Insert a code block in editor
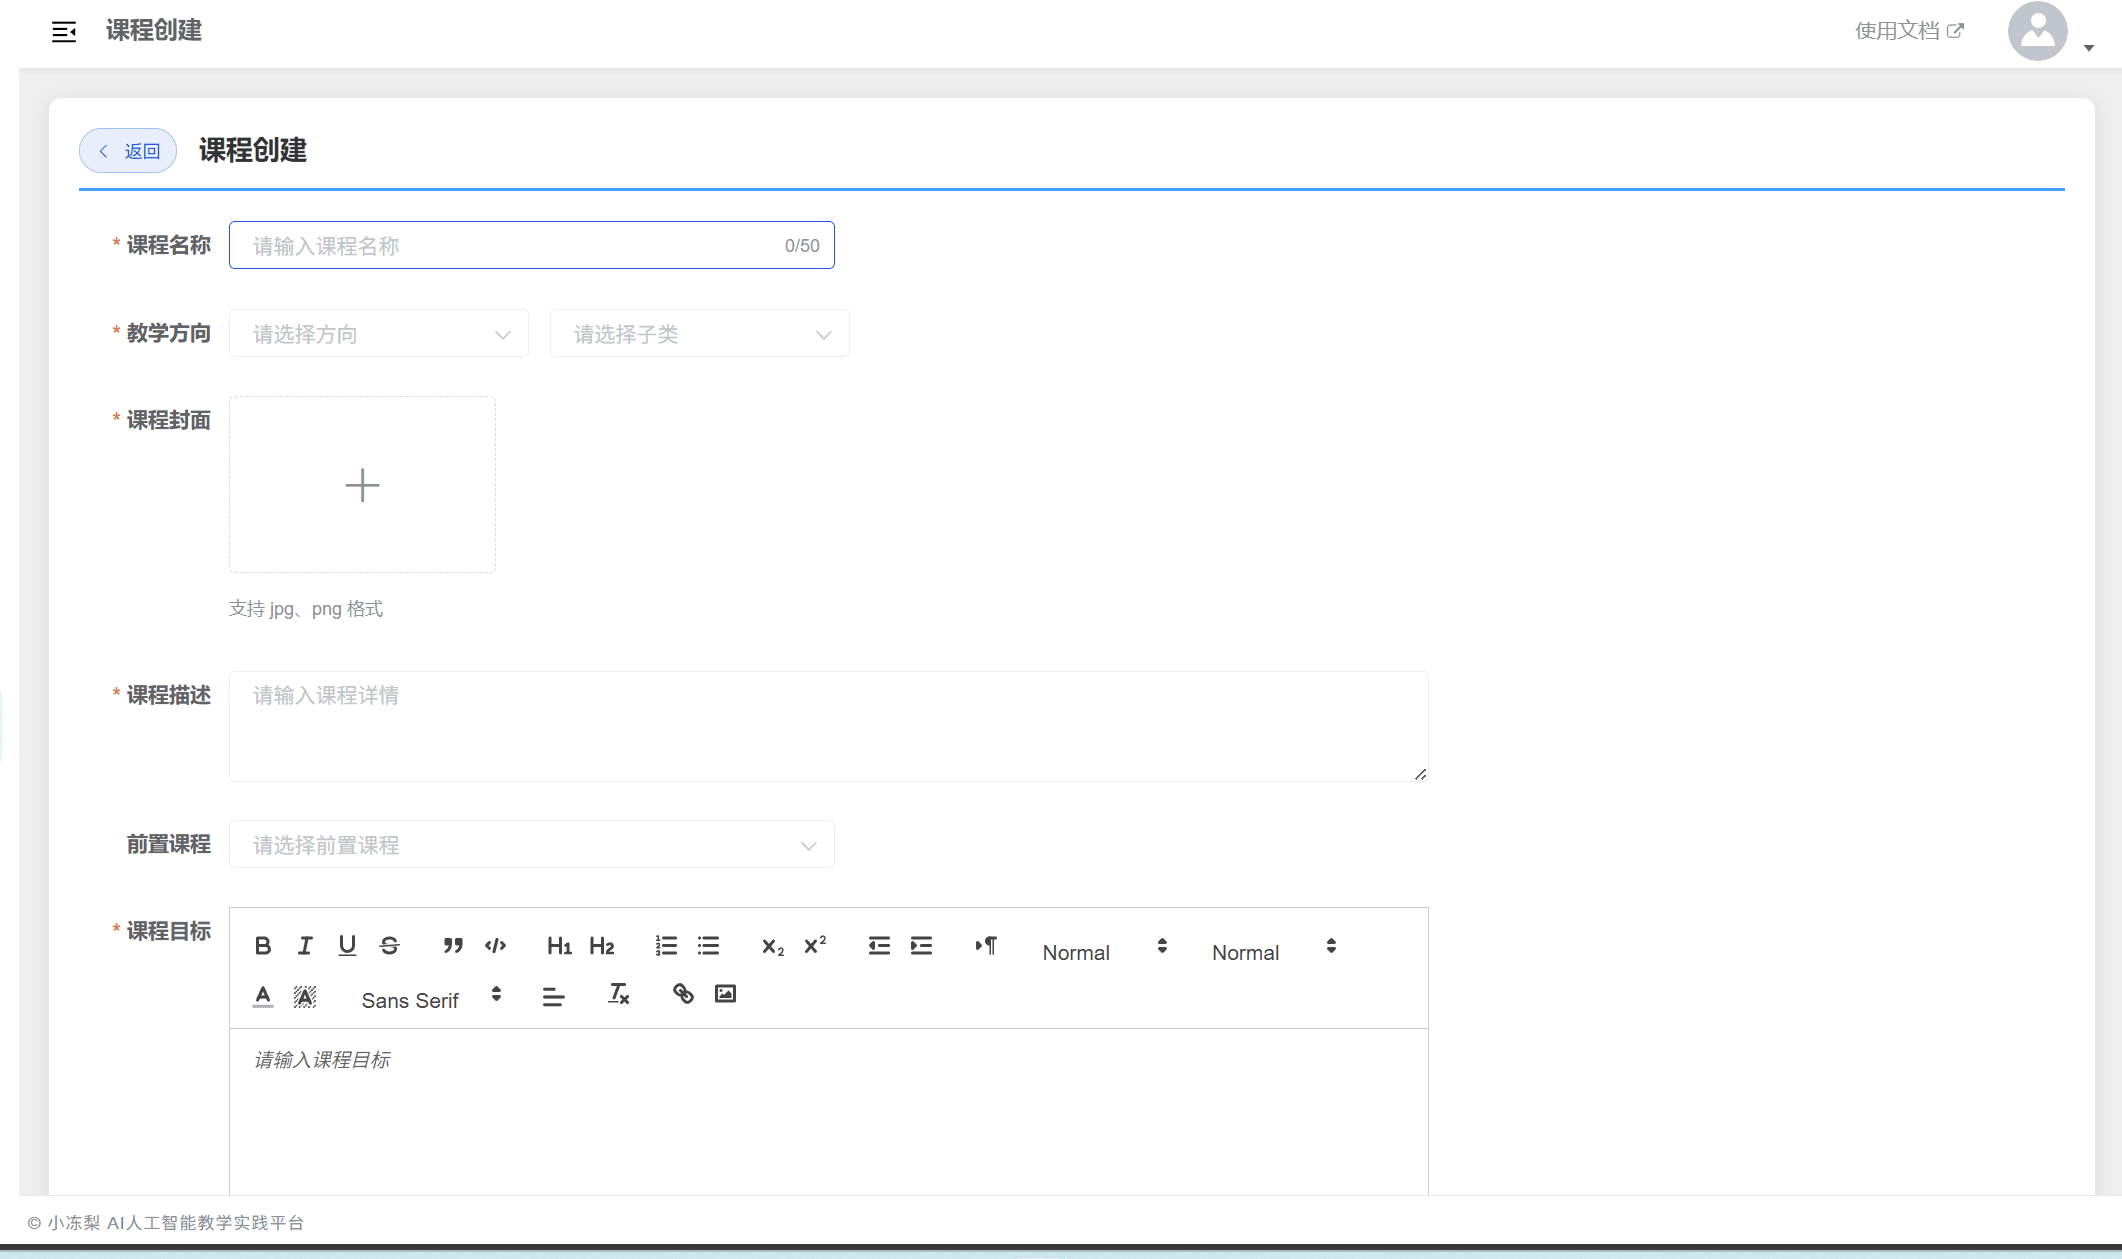Viewport: 2122px width, 1259px height. 495,946
